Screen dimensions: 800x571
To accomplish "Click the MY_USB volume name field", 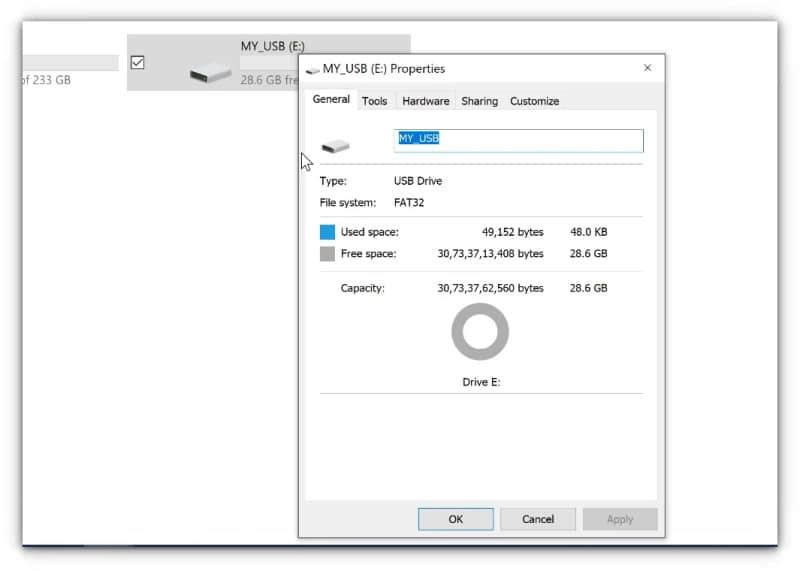I will [x=519, y=140].
